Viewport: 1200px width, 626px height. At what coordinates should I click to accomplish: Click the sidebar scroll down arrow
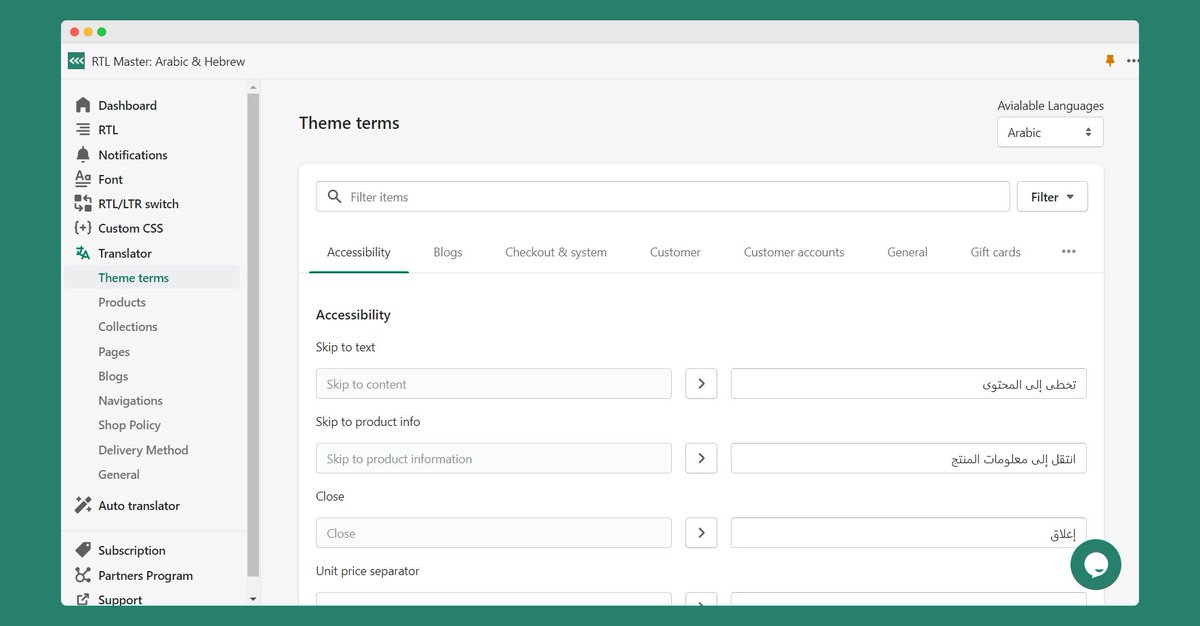coord(253,598)
